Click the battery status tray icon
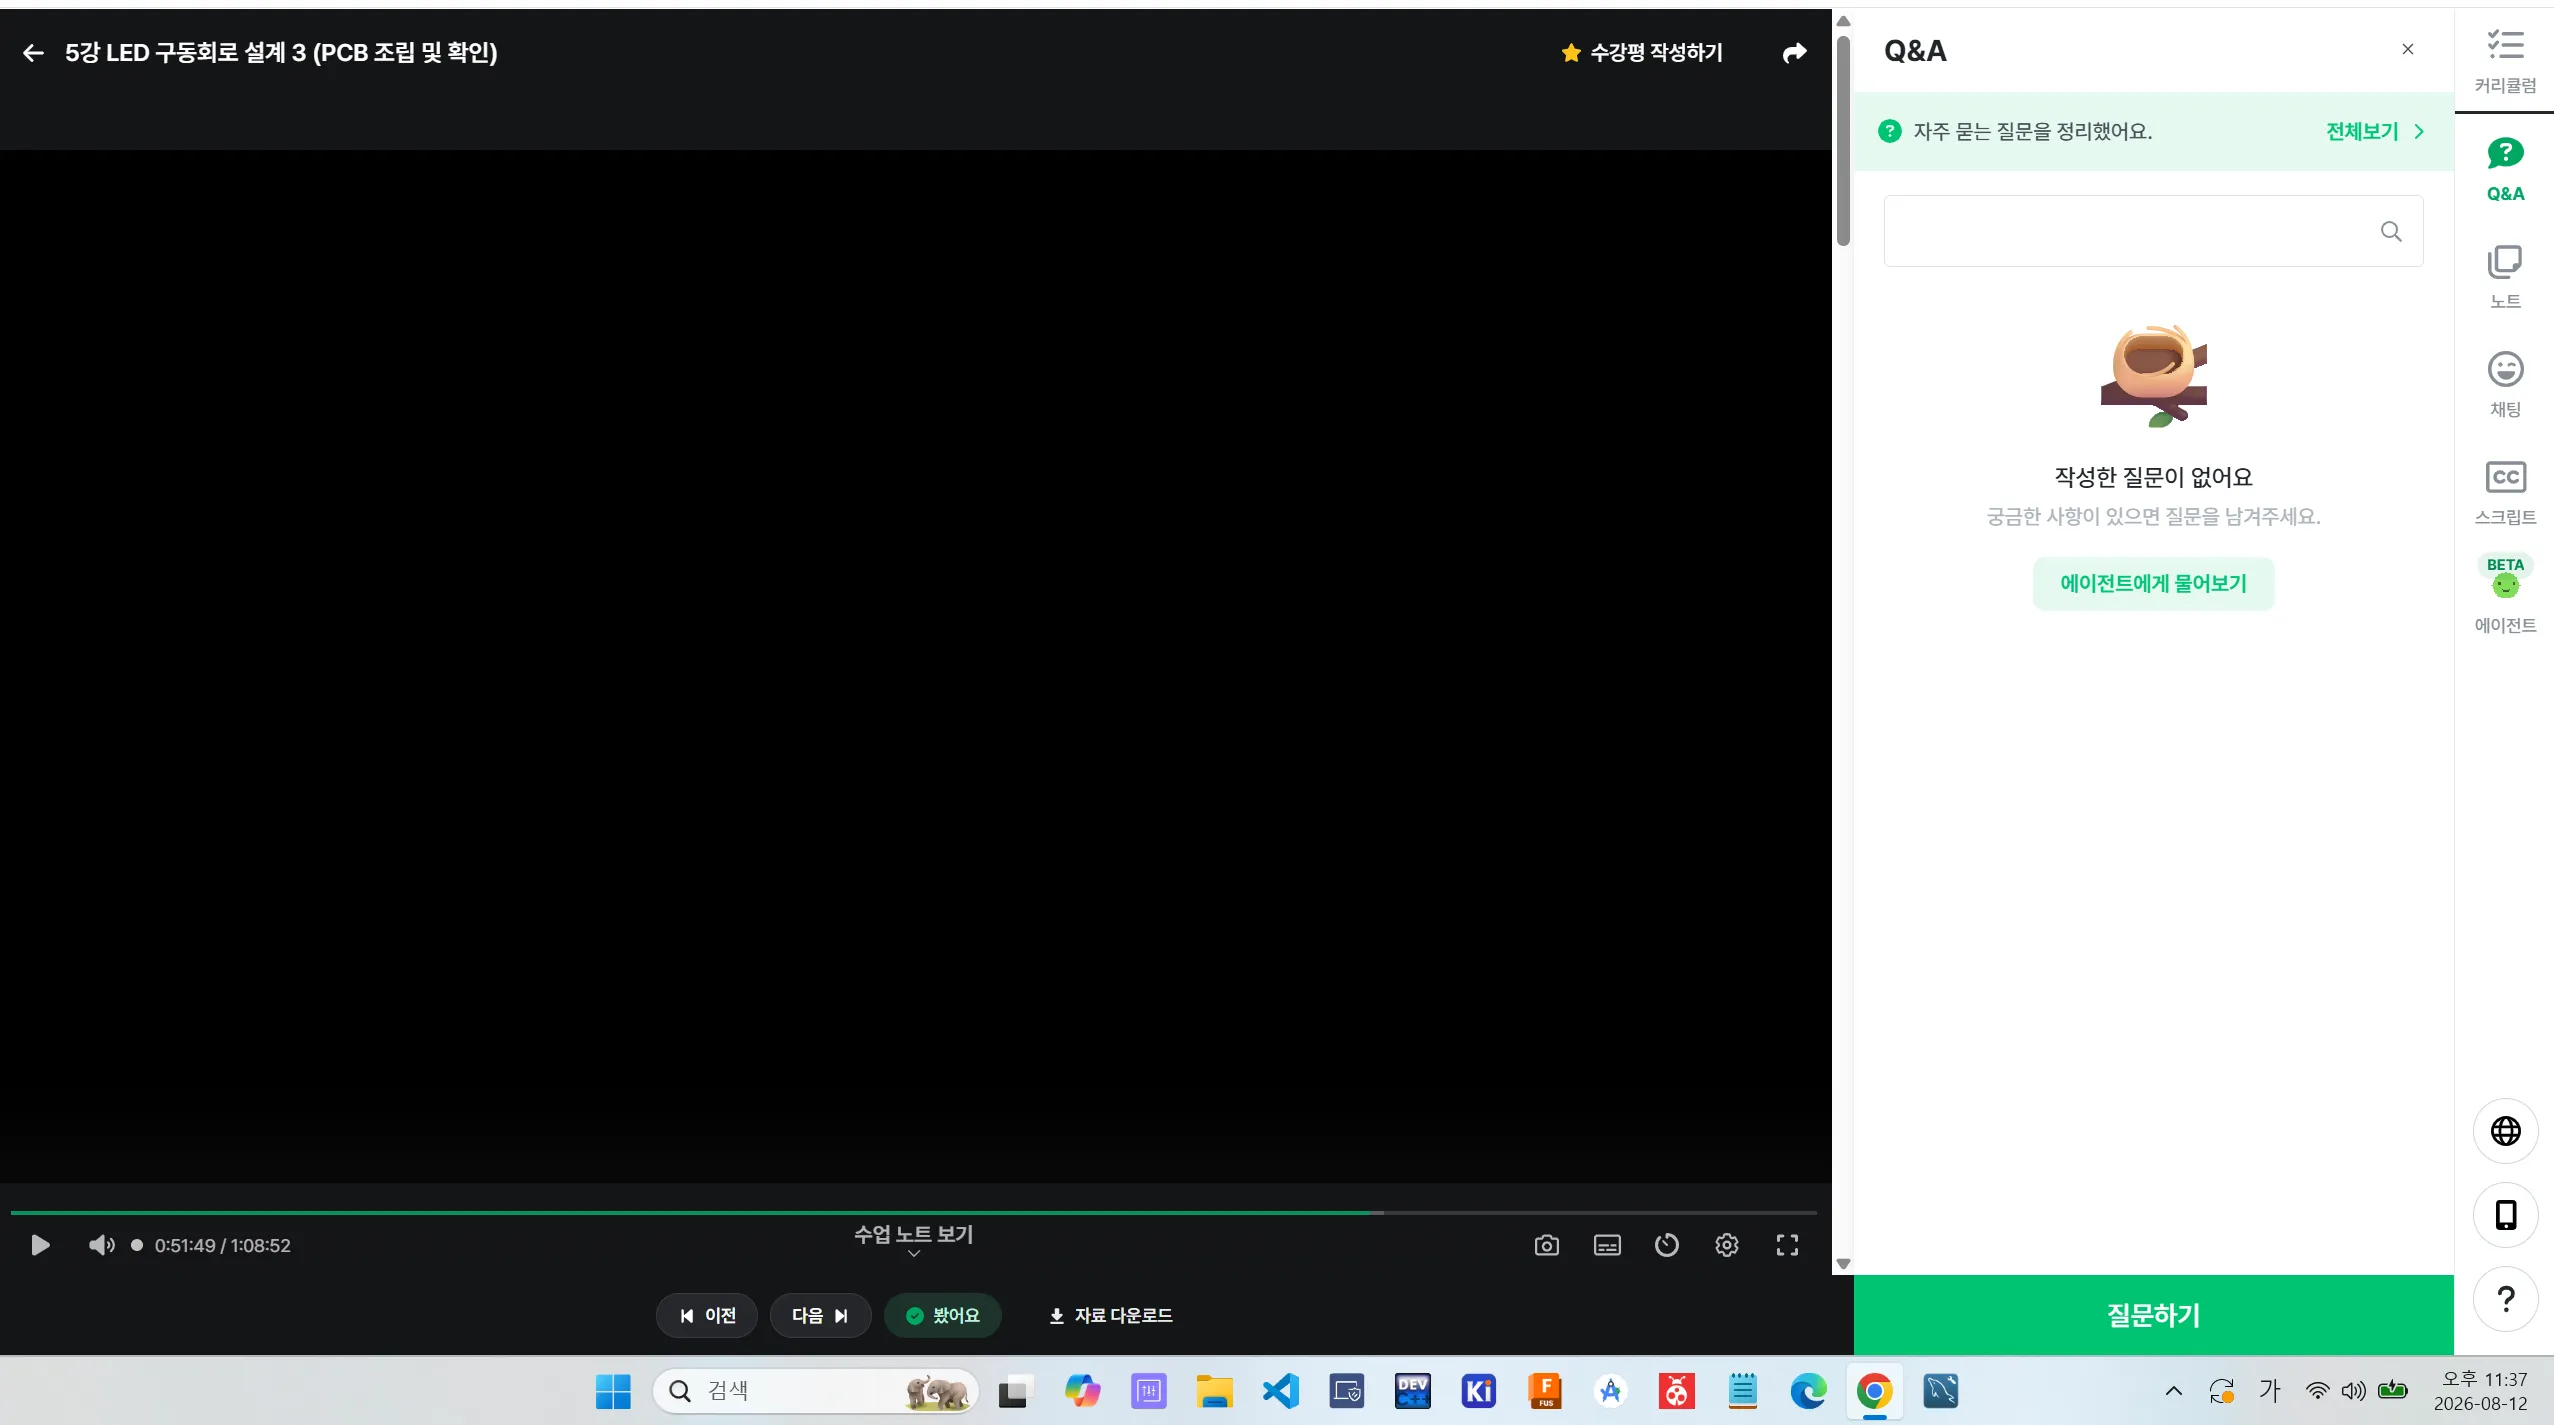The height and width of the screenshot is (1425, 2554). [x=2393, y=1390]
